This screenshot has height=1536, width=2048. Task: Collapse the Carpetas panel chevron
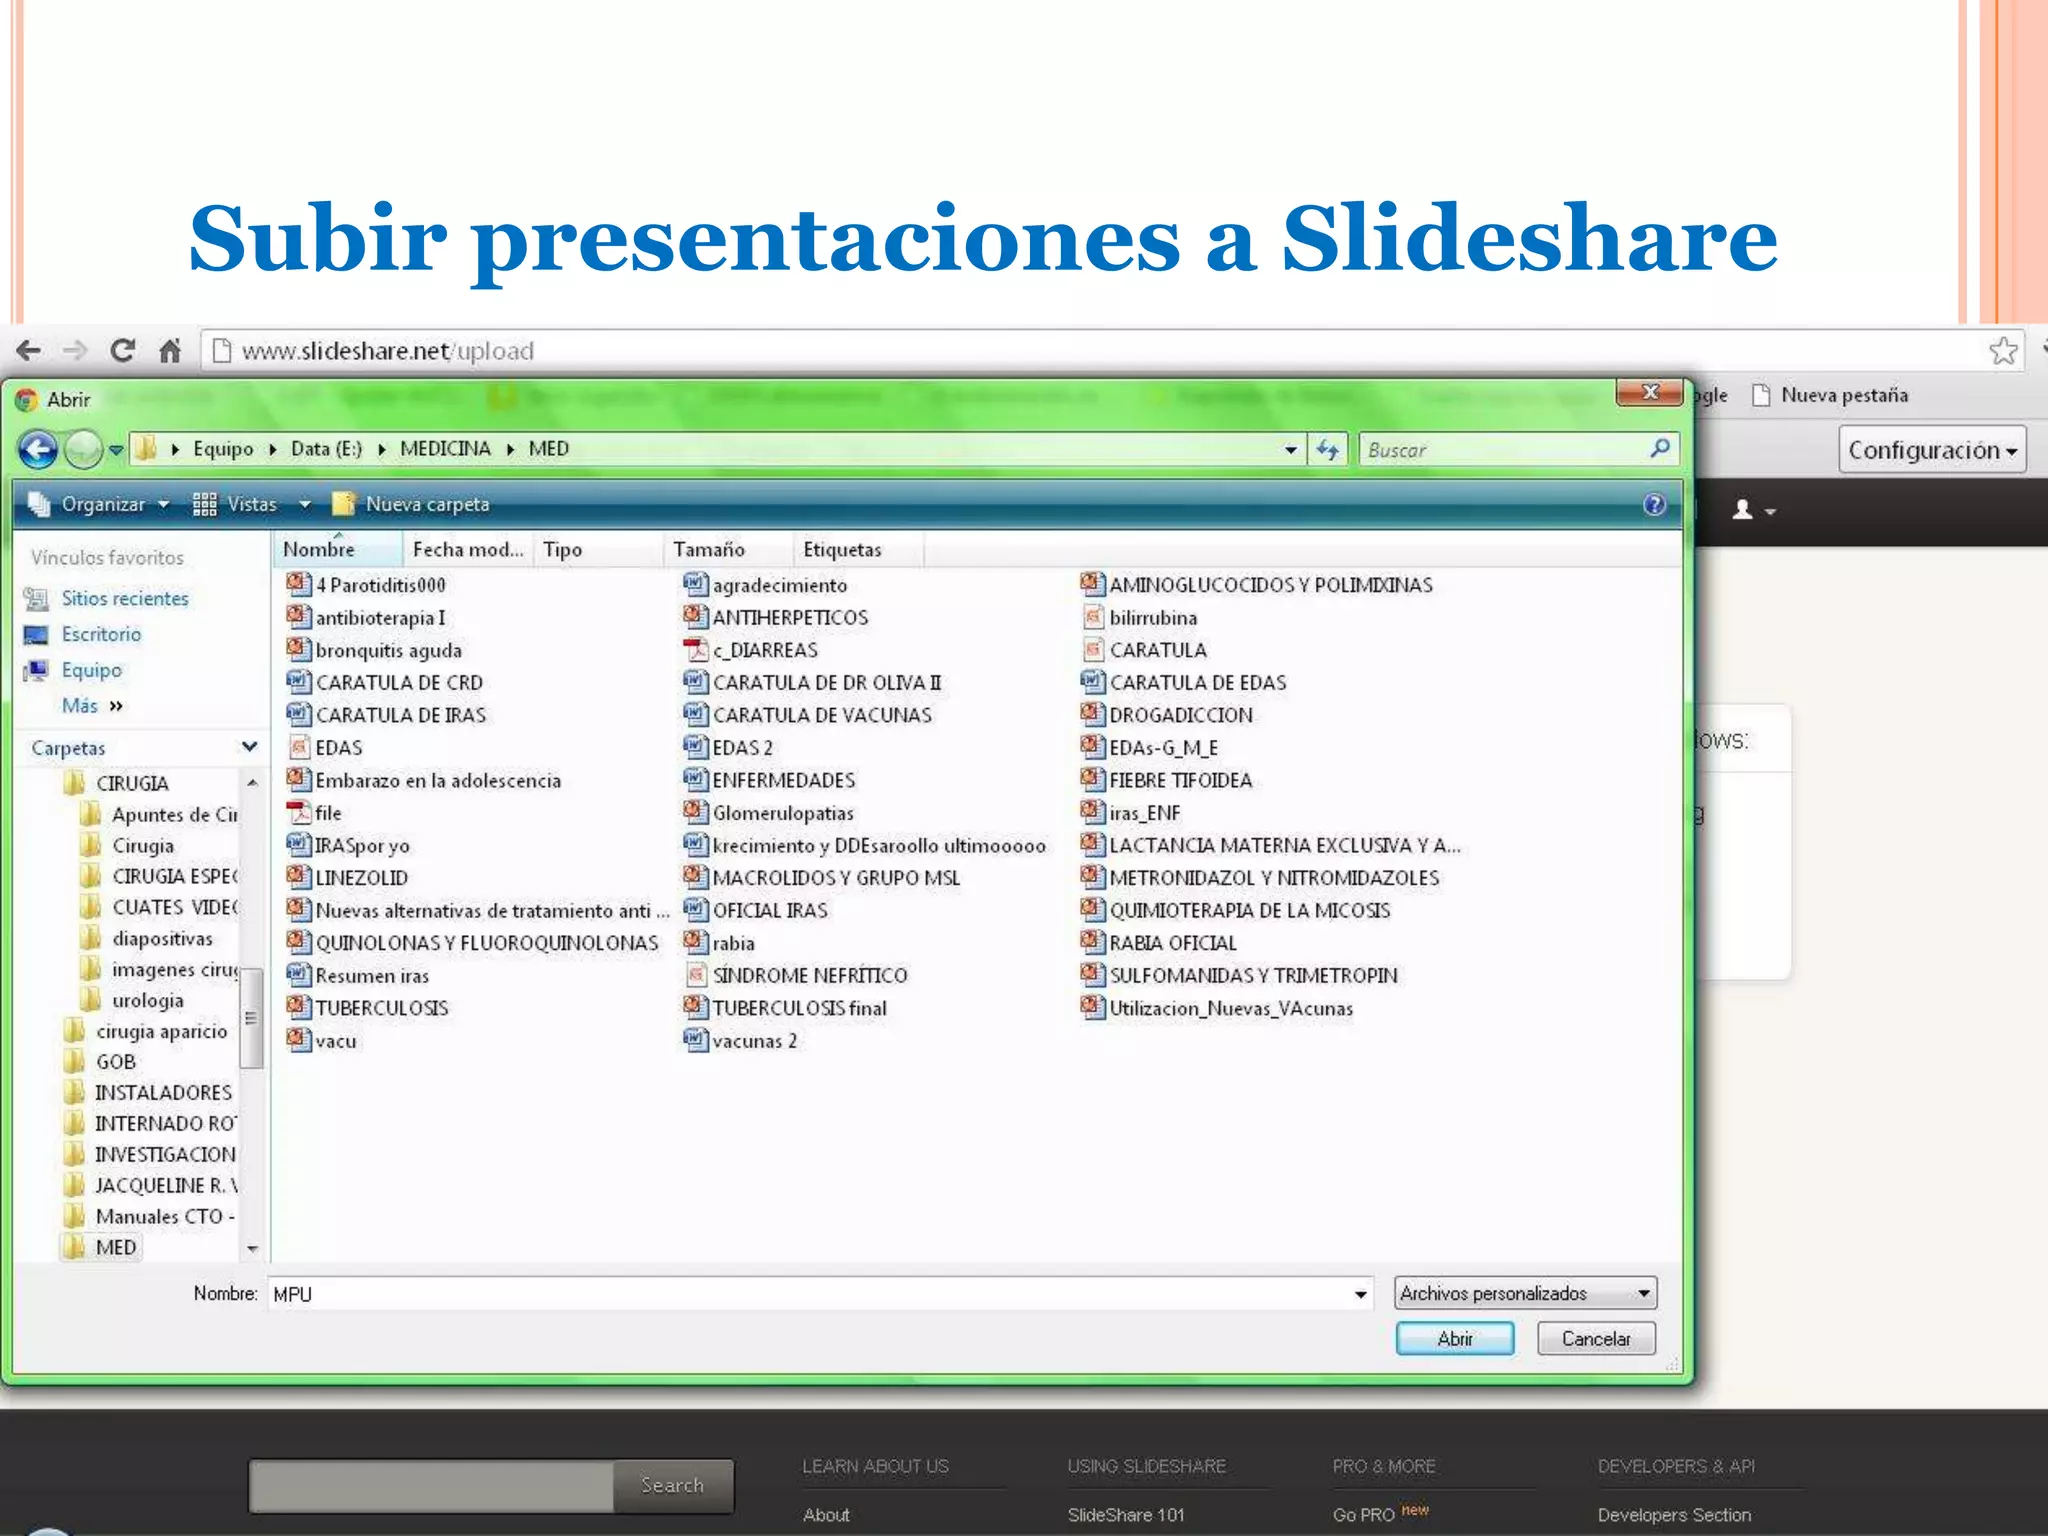pyautogui.click(x=249, y=747)
